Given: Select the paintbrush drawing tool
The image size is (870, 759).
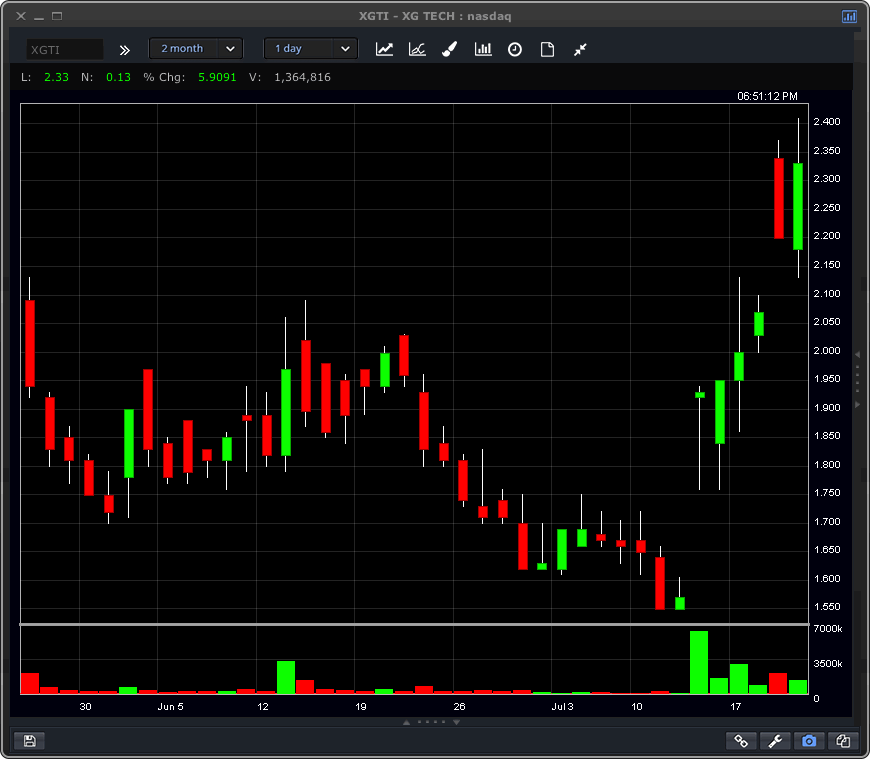Looking at the screenshot, I should [449, 49].
